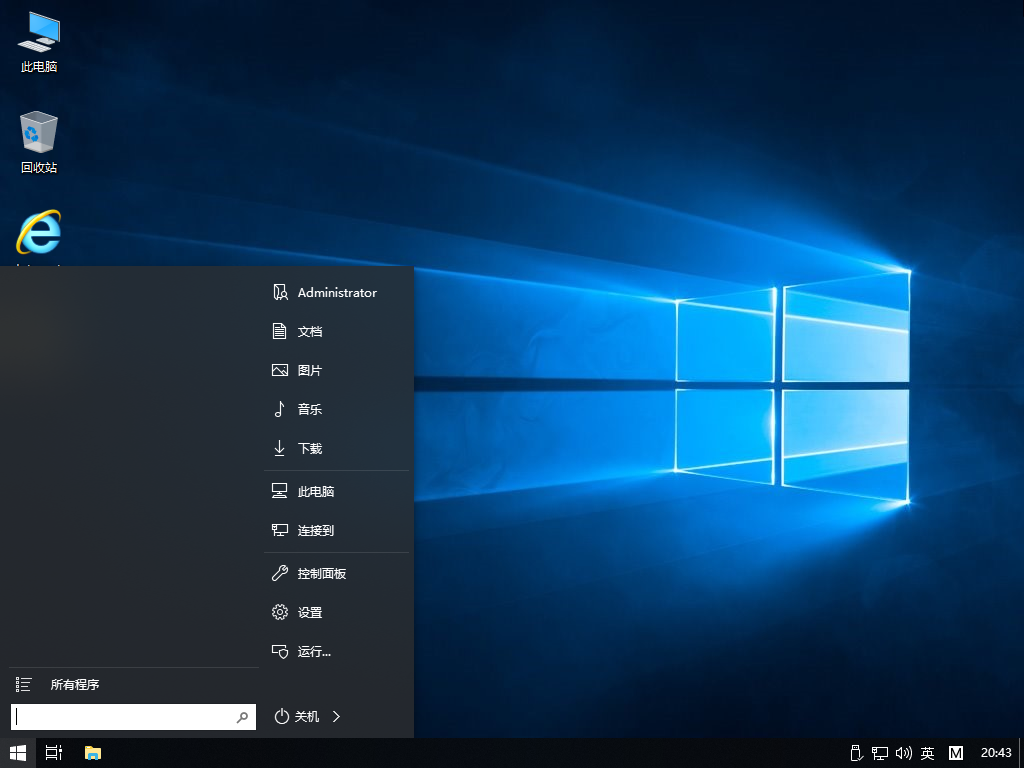The width and height of the screenshot is (1024, 768).
Task: Click the 20:43 taskbar clock
Action: tap(996, 753)
